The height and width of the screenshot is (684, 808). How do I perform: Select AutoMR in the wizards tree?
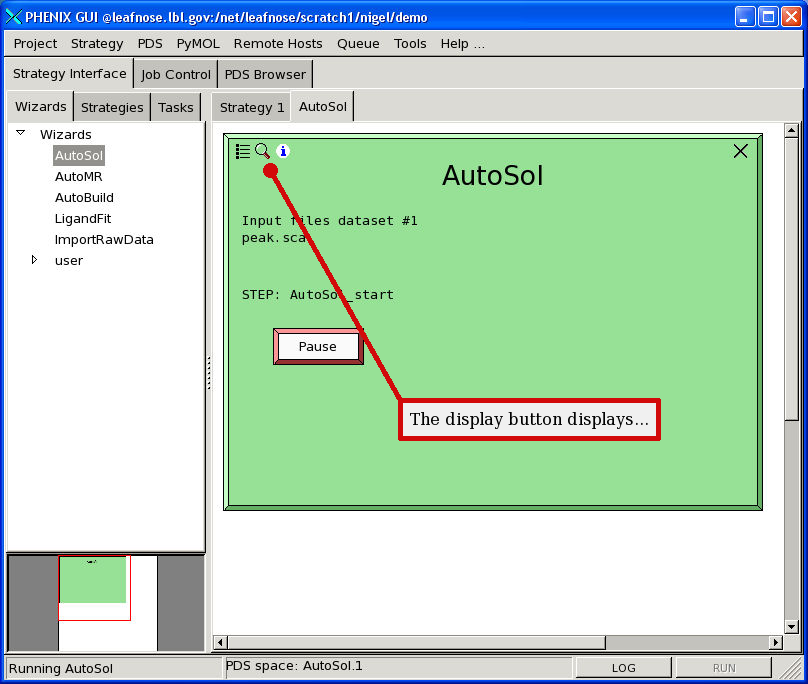pos(78,176)
